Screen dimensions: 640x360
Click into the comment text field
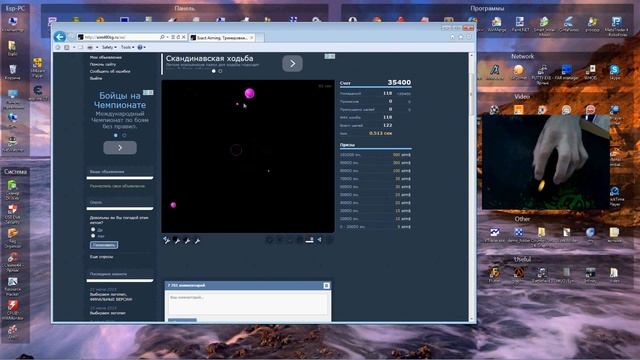point(248,304)
